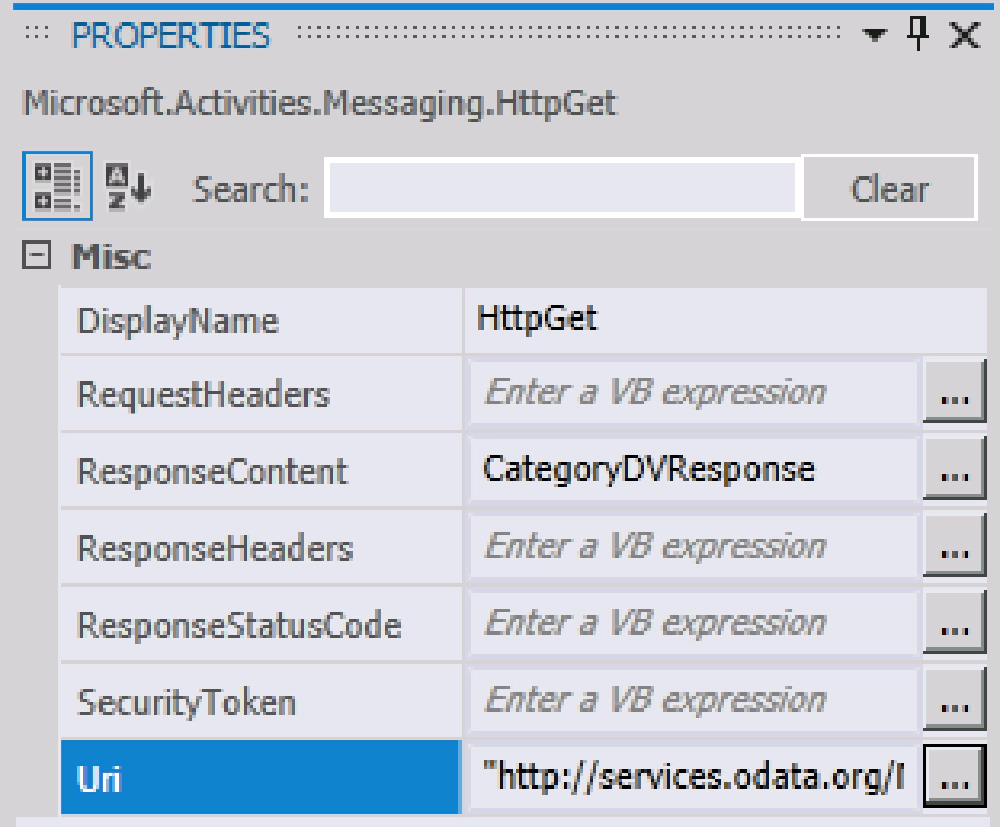Toggle the Properties window pin
The image size is (1000, 827).
917,32
